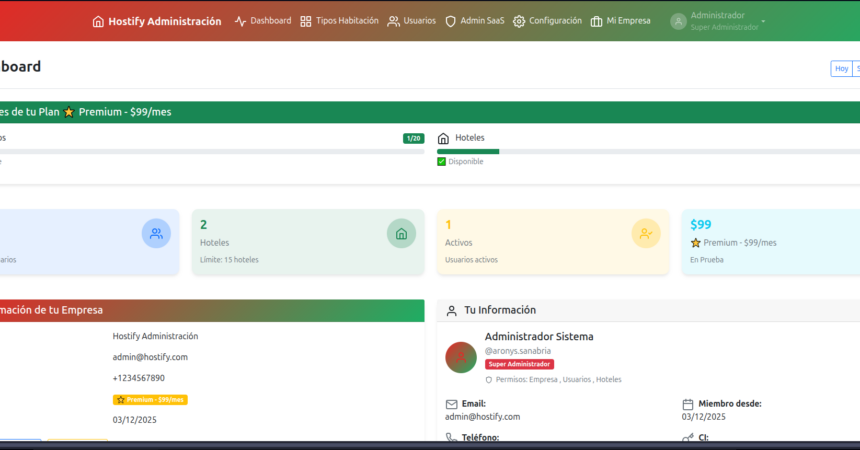Open Tipos Habitación in the navbar
The width and height of the screenshot is (860, 450).
click(x=340, y=21)
